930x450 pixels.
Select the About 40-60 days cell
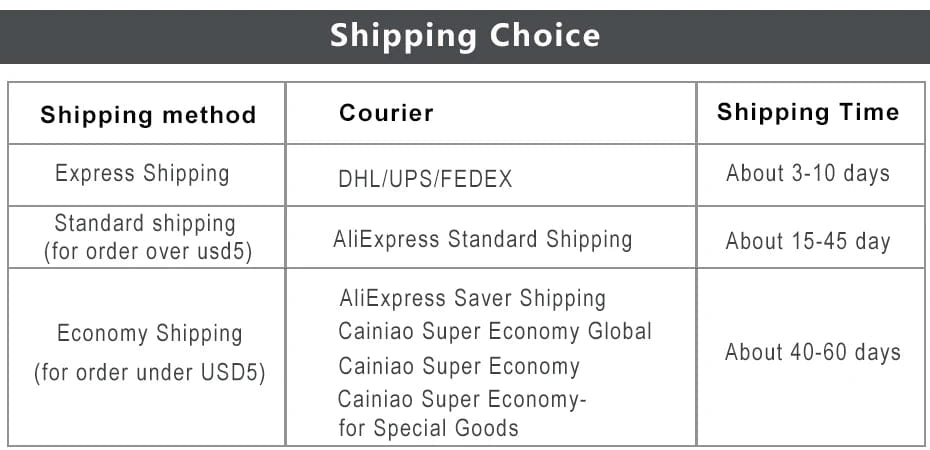(x=813, y=352)
